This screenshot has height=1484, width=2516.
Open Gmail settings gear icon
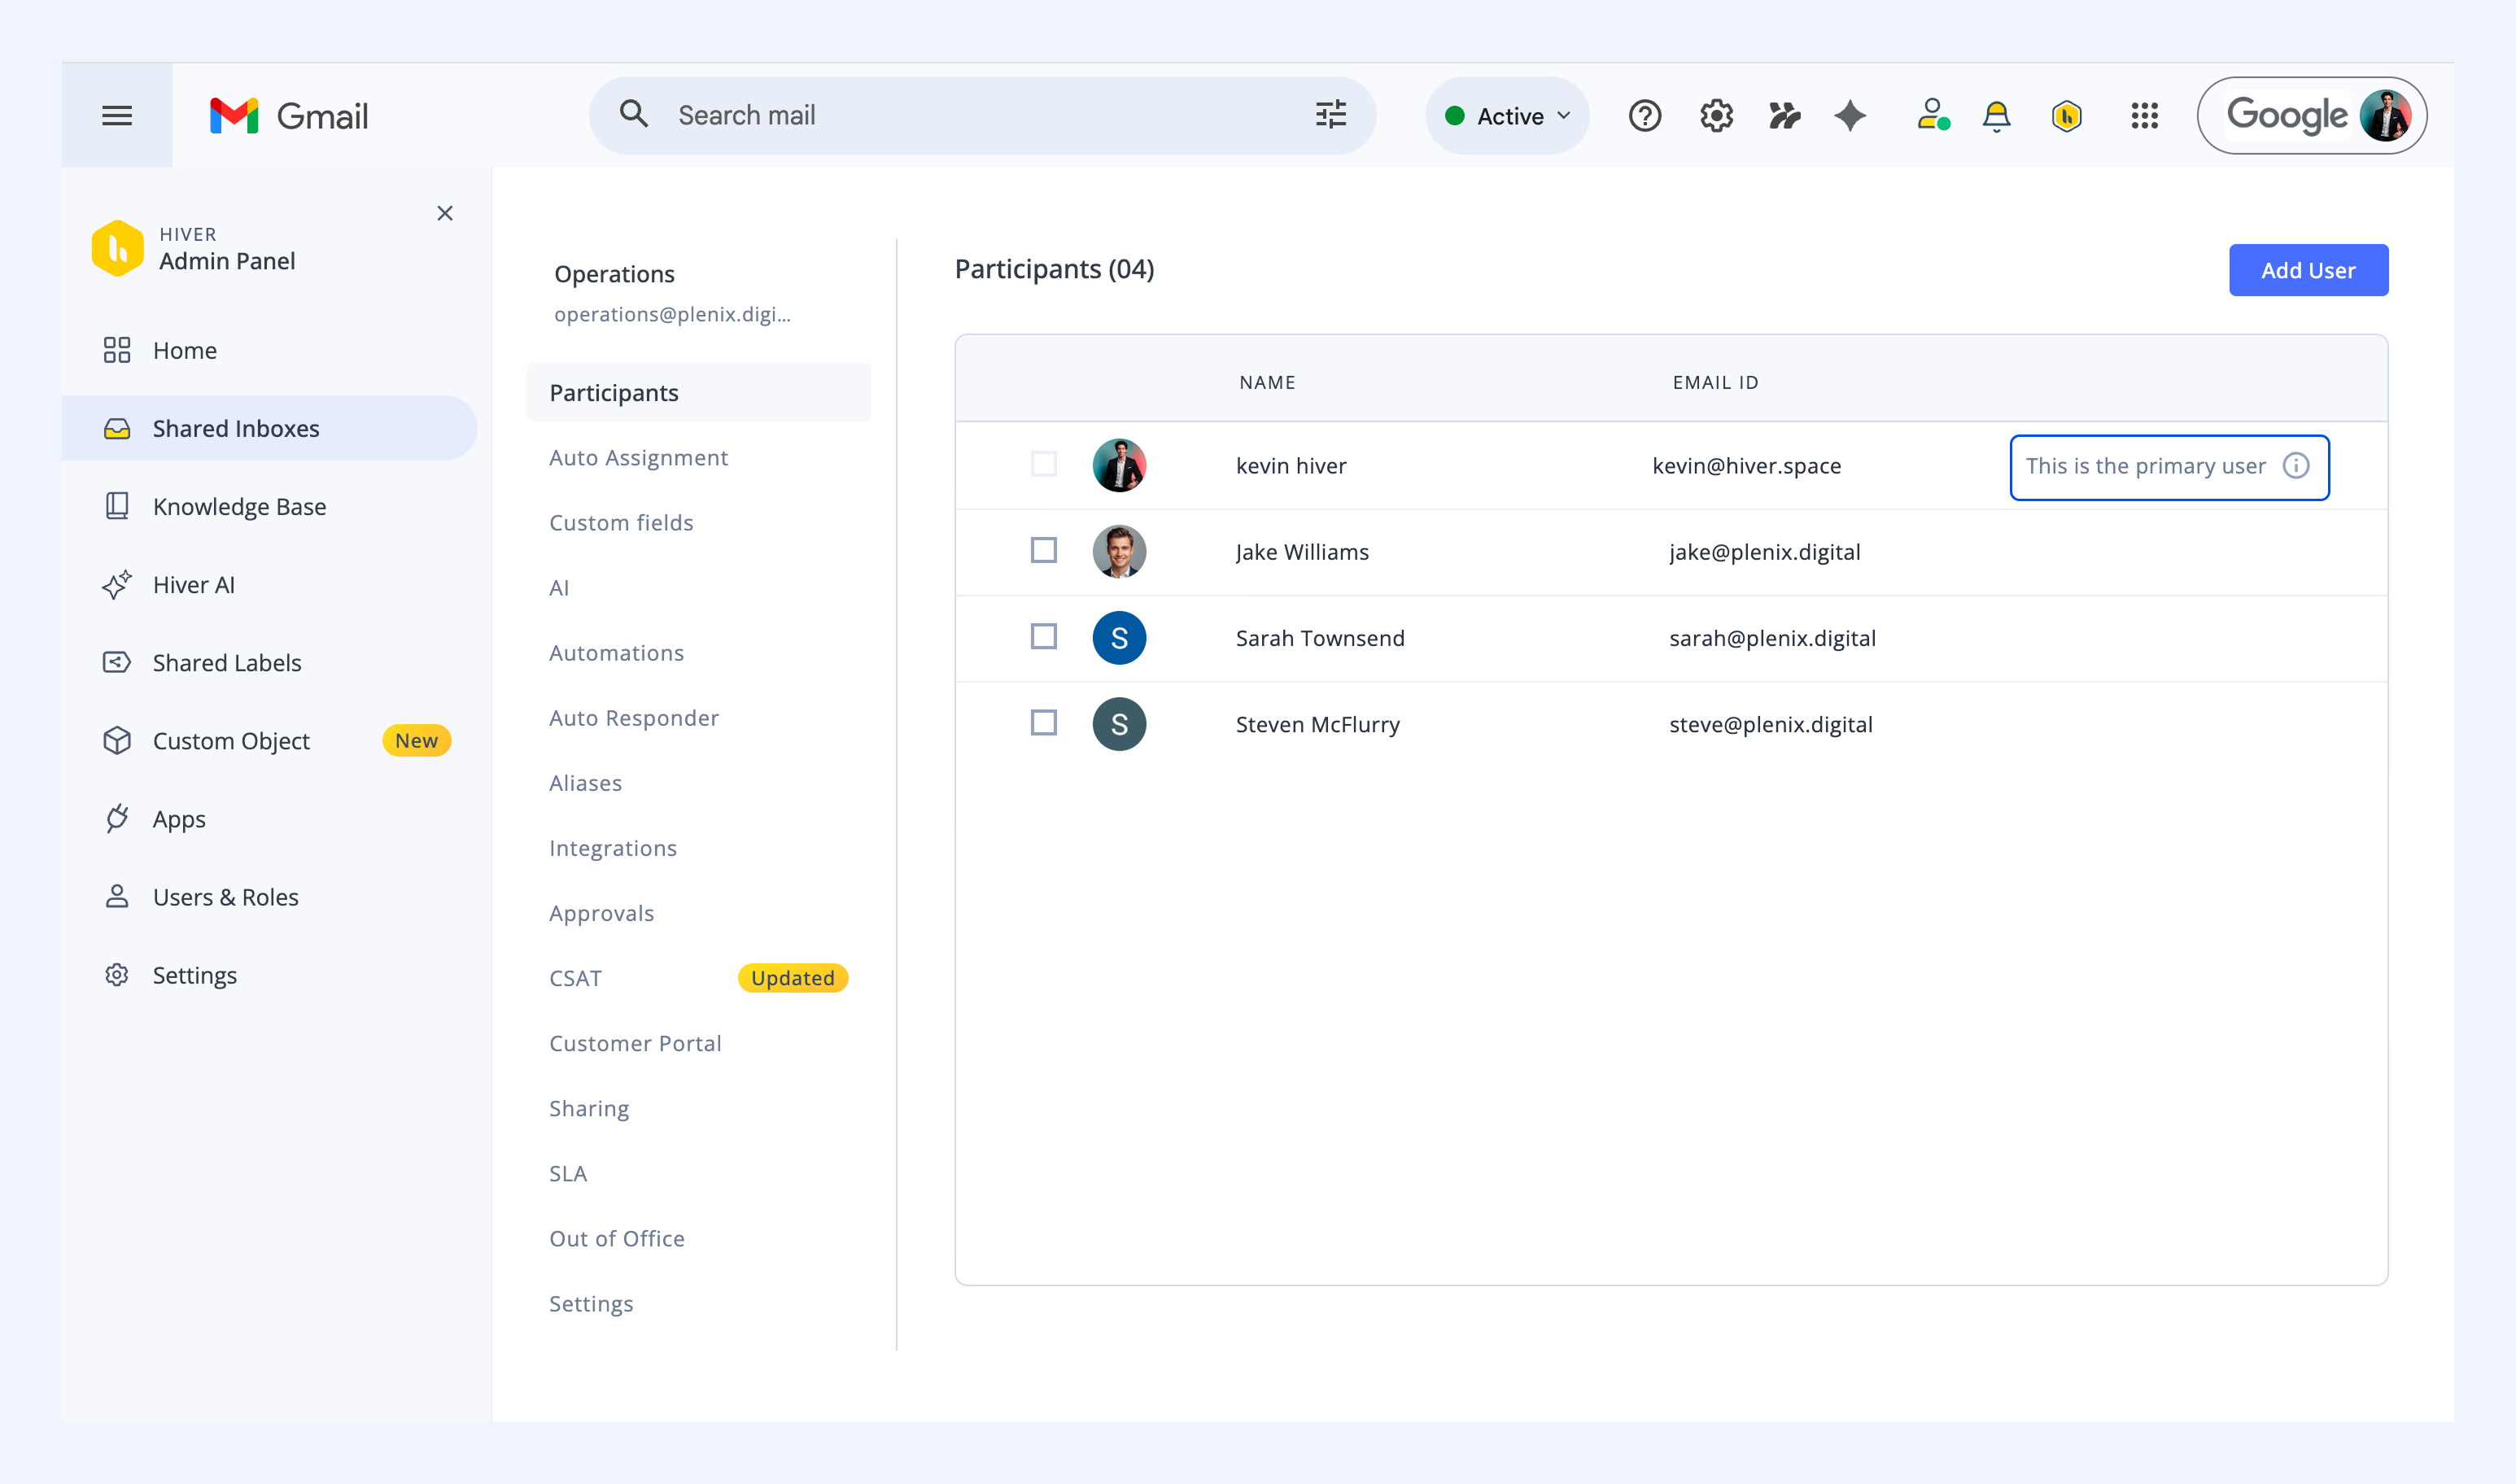(1716, 116)
